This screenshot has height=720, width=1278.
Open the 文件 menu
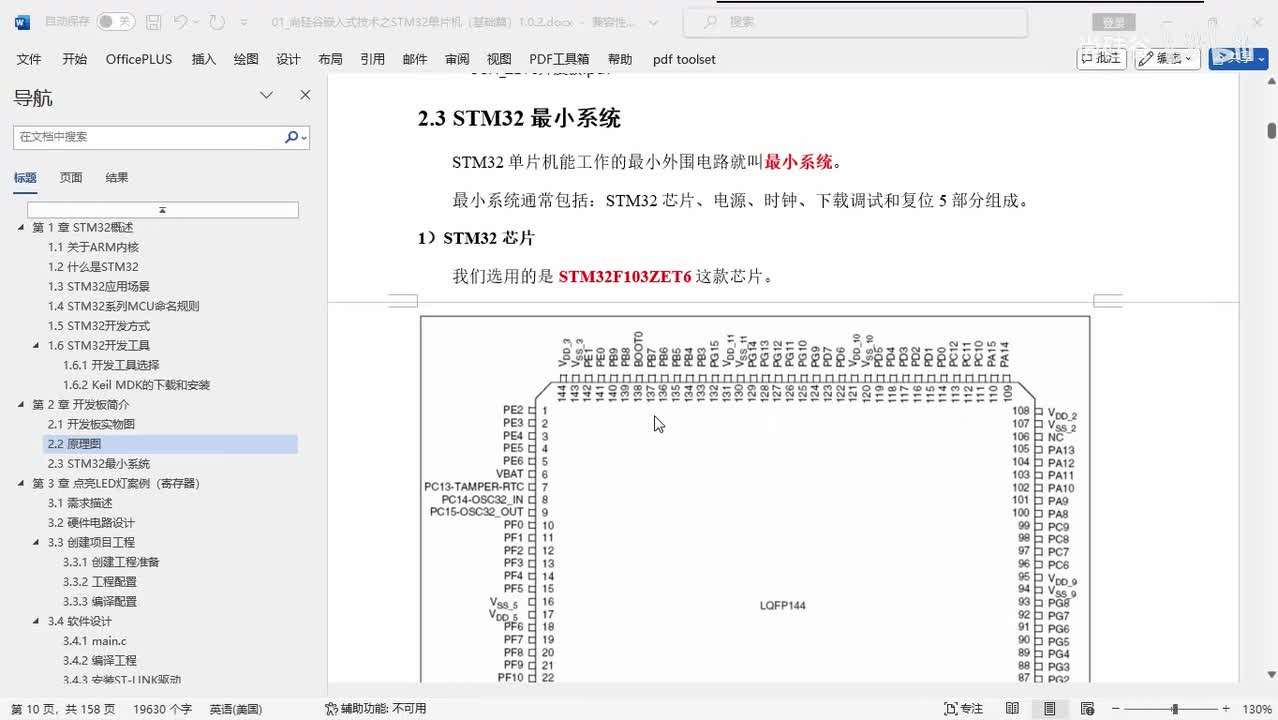(x=29, y=59)
